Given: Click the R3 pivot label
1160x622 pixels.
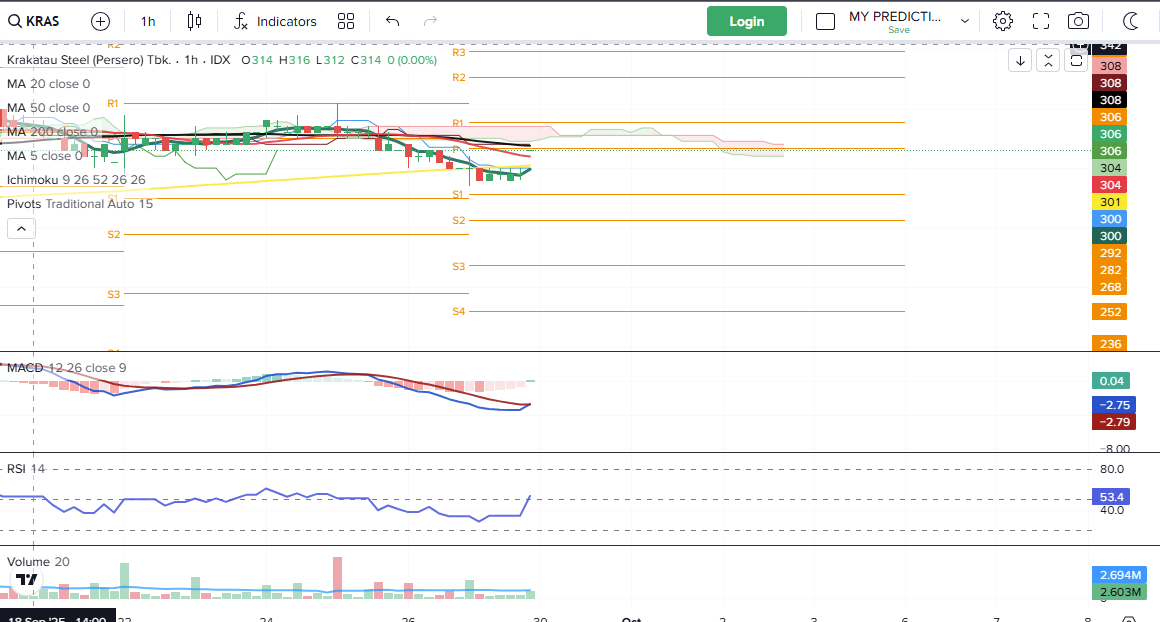Looking at the screenshot, I should click(459, 53).
